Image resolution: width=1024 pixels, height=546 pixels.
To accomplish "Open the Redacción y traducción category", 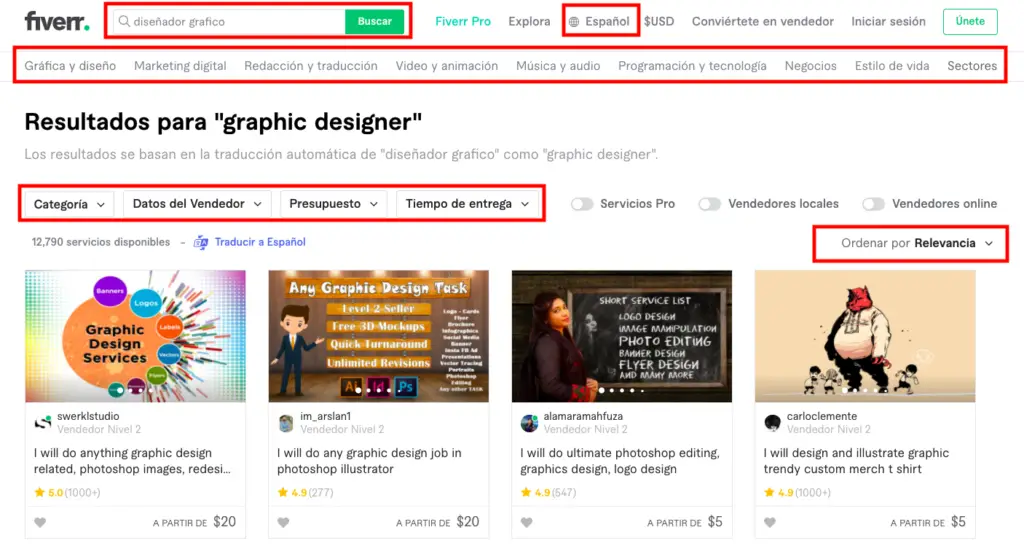I will click(311, 66).
